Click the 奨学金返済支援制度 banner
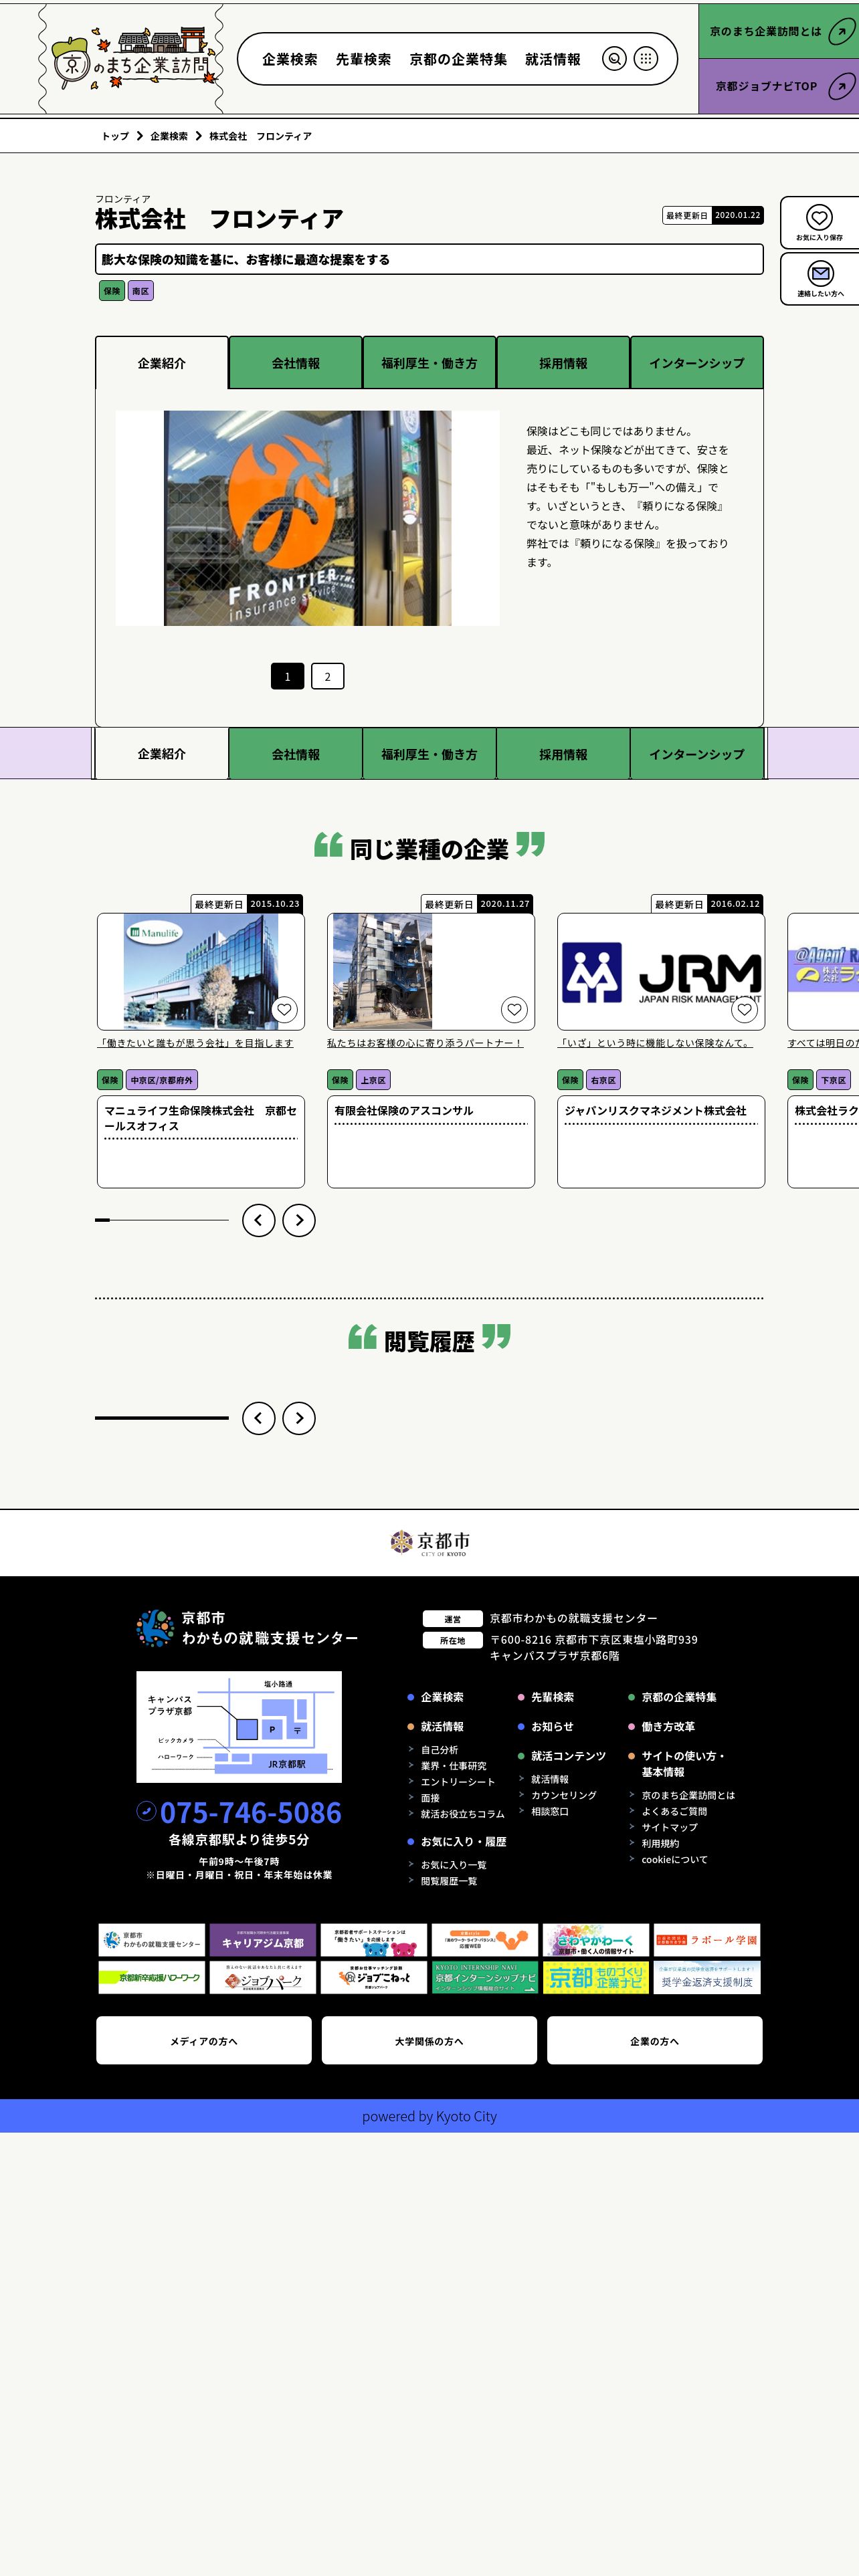 [707, 1977]
